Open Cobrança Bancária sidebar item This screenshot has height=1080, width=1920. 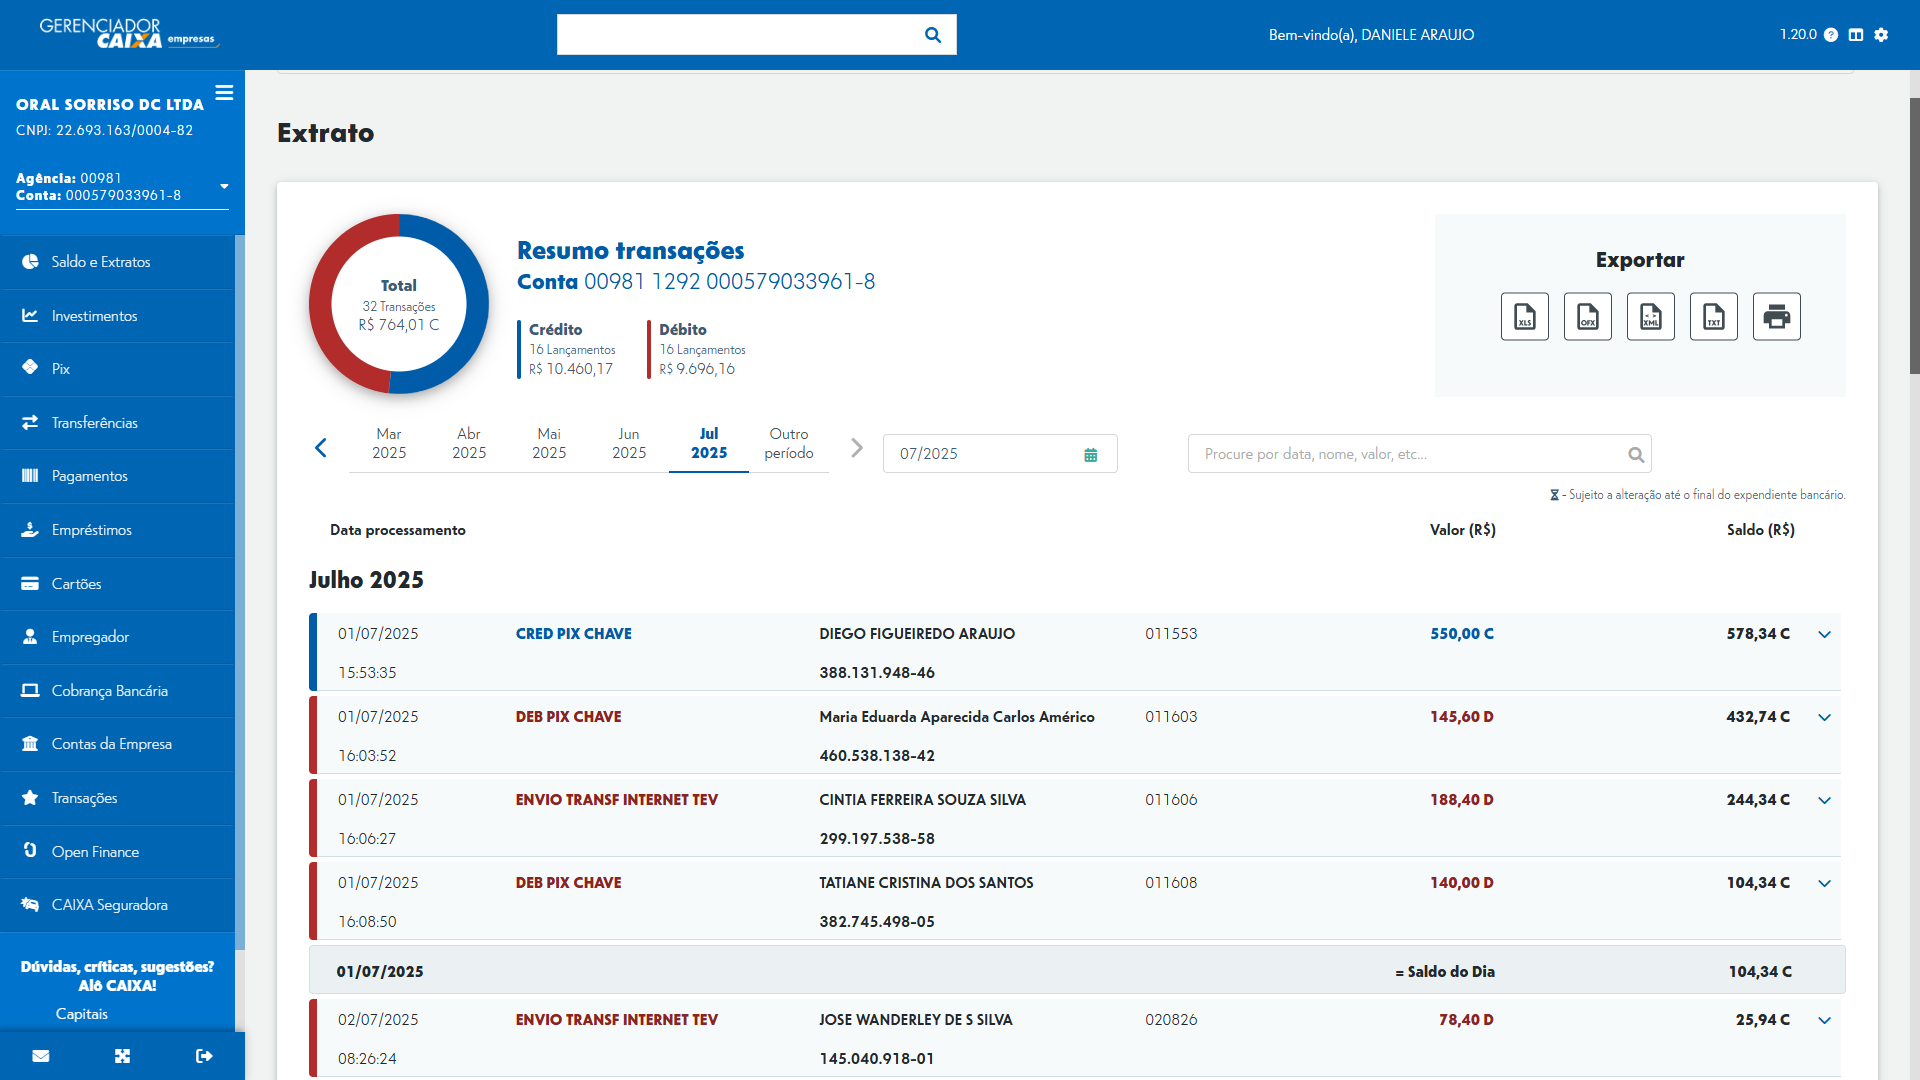coord(109,691)
